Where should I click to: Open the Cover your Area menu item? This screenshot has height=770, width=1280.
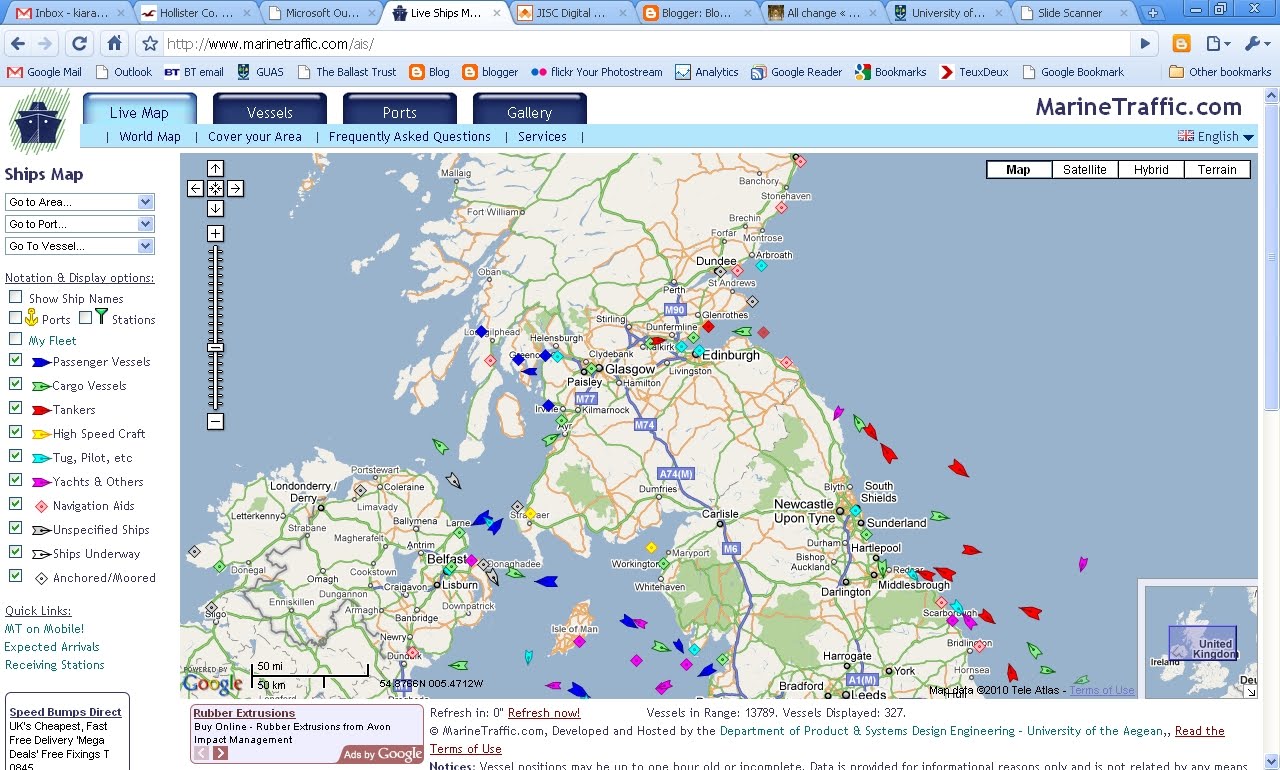[x=255, y=136]
